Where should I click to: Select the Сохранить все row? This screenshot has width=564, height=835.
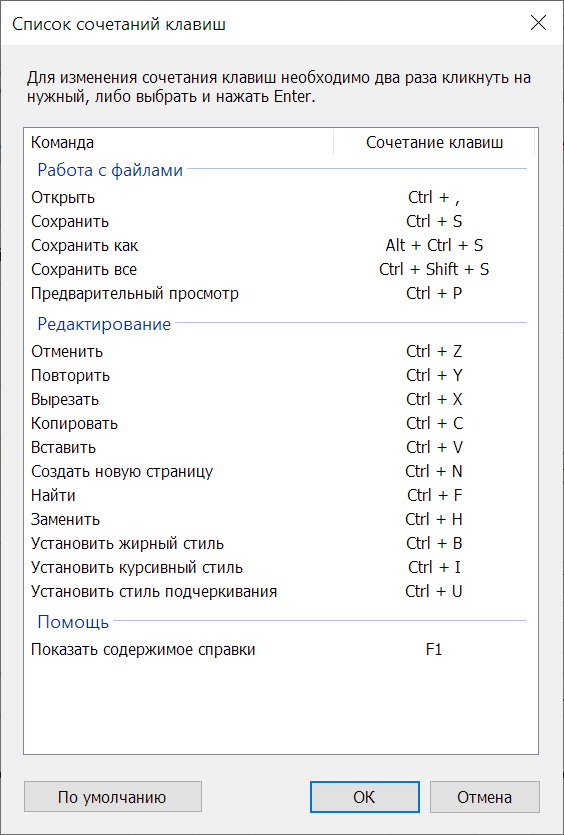tap(281, 269)
